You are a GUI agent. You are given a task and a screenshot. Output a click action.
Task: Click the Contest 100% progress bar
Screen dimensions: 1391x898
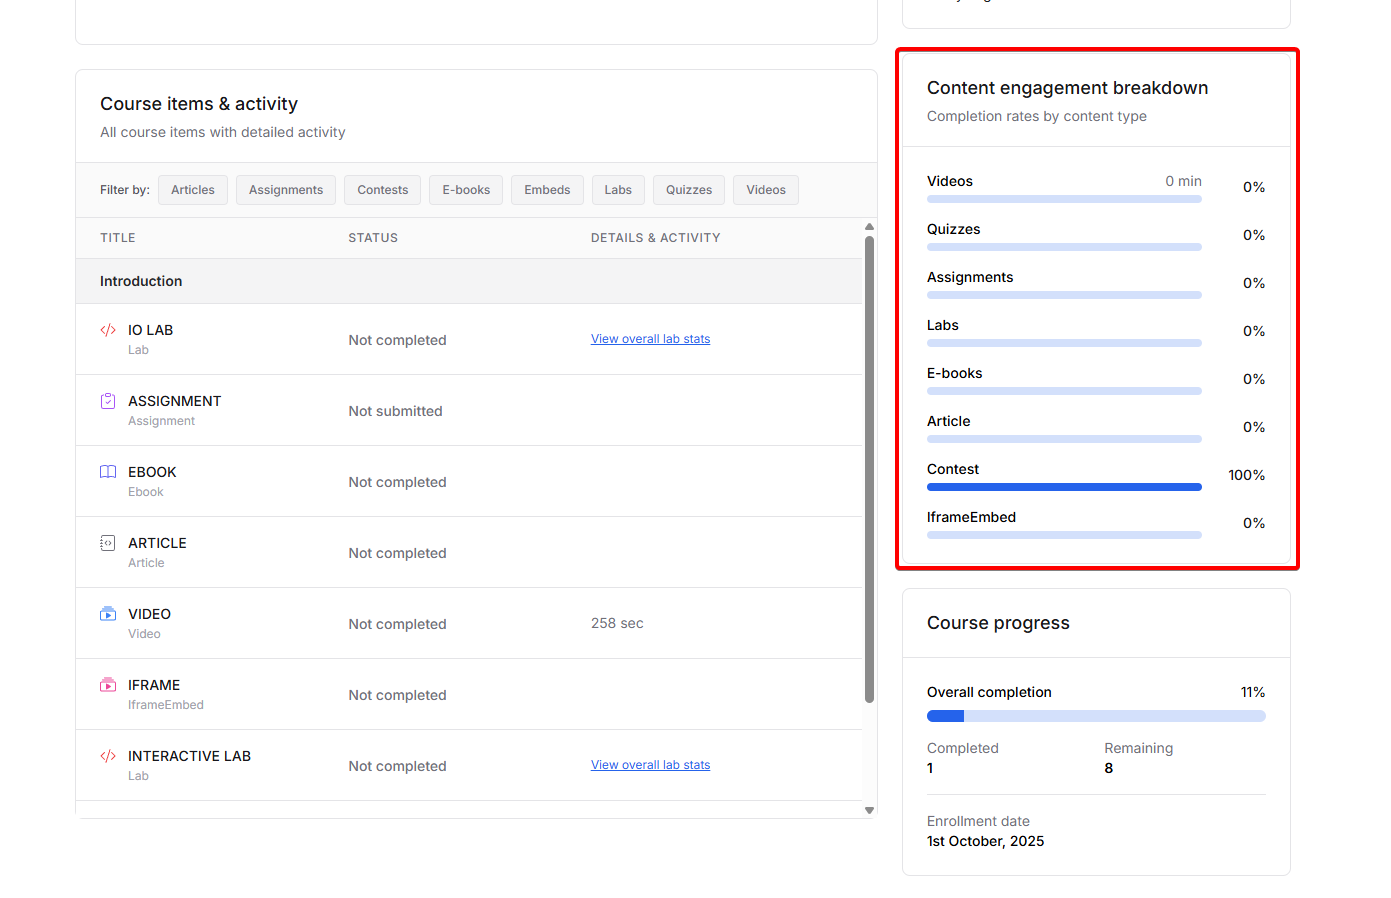click(1064, 487)
